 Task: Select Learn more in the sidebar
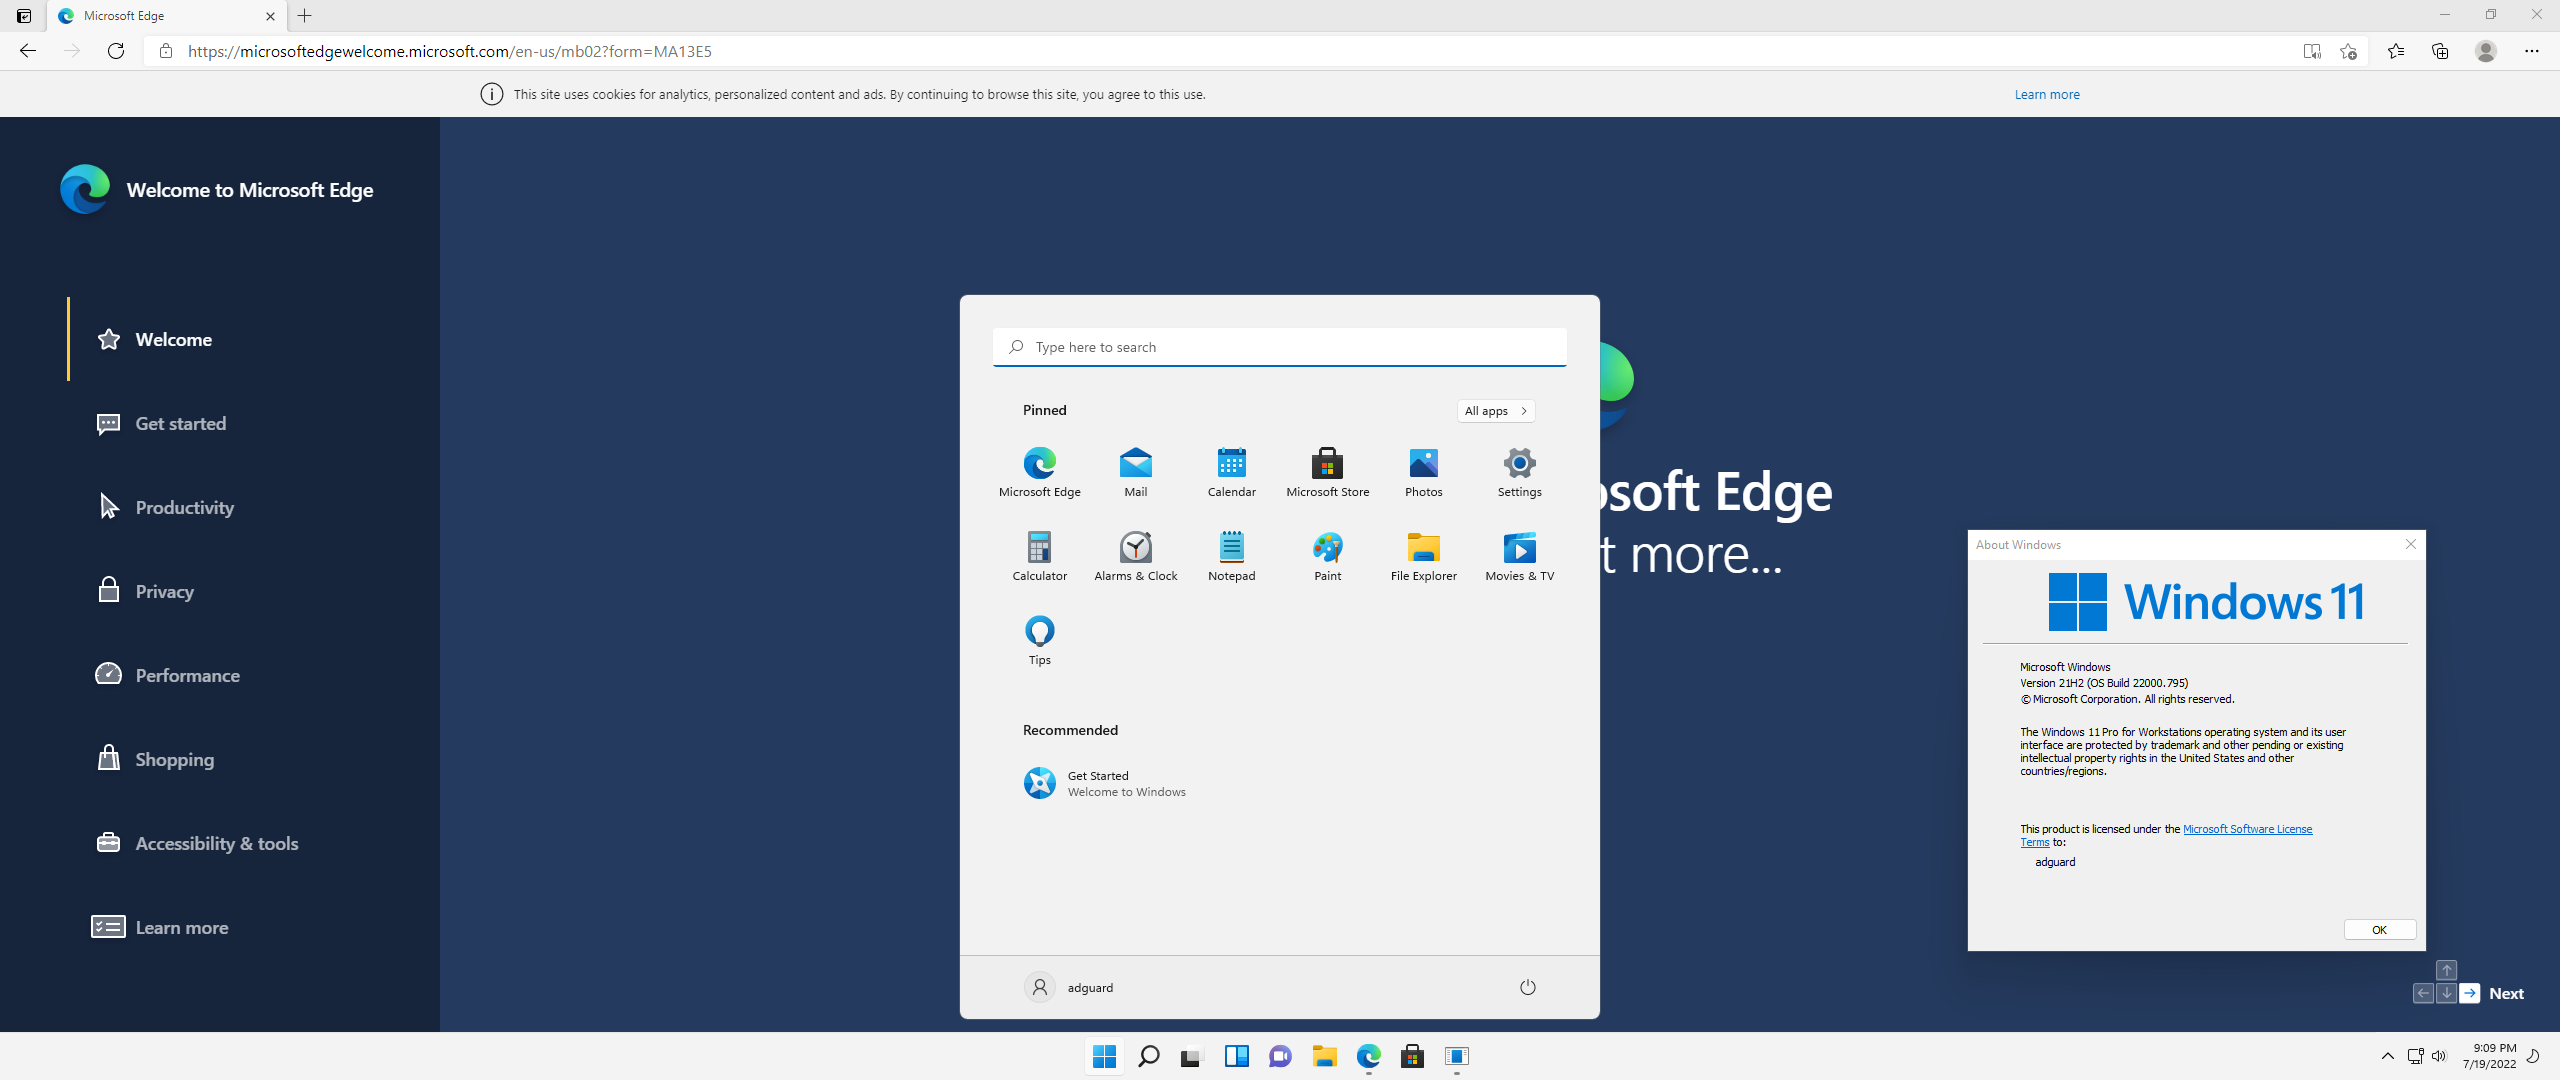point(160,927)
